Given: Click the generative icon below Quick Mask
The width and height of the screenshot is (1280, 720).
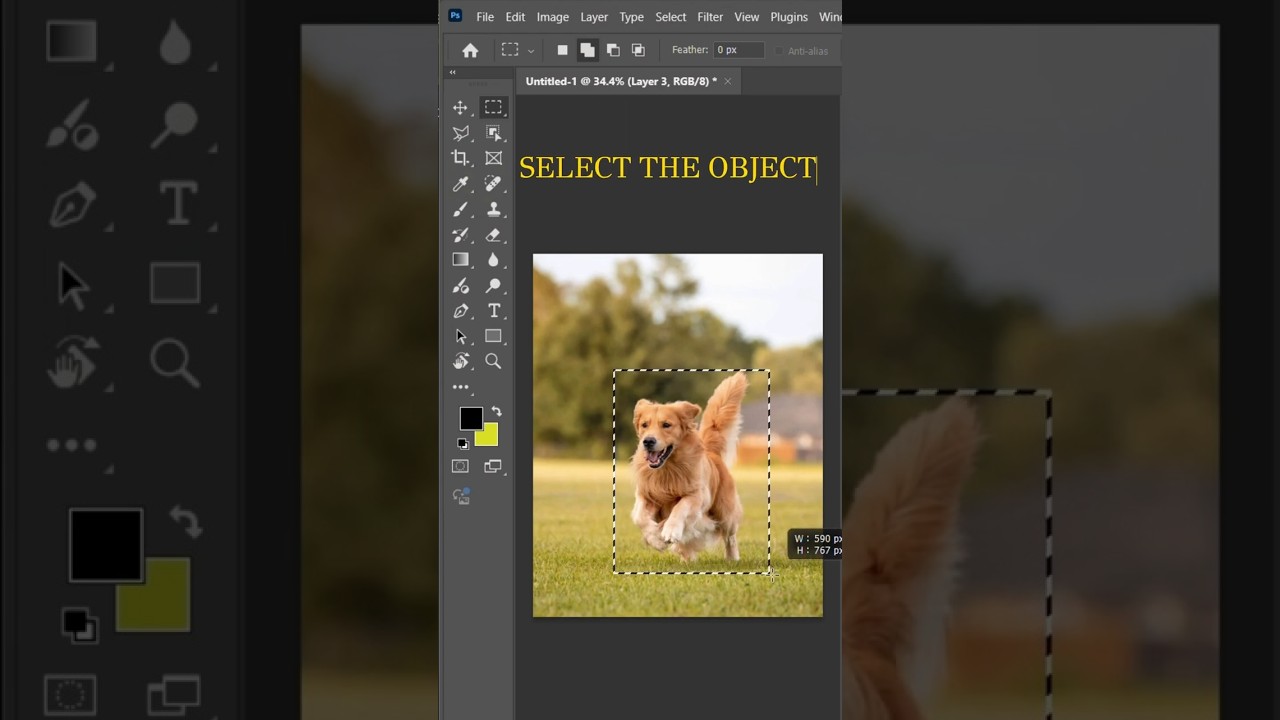Looking at the screenshot, I should (461, 495).
